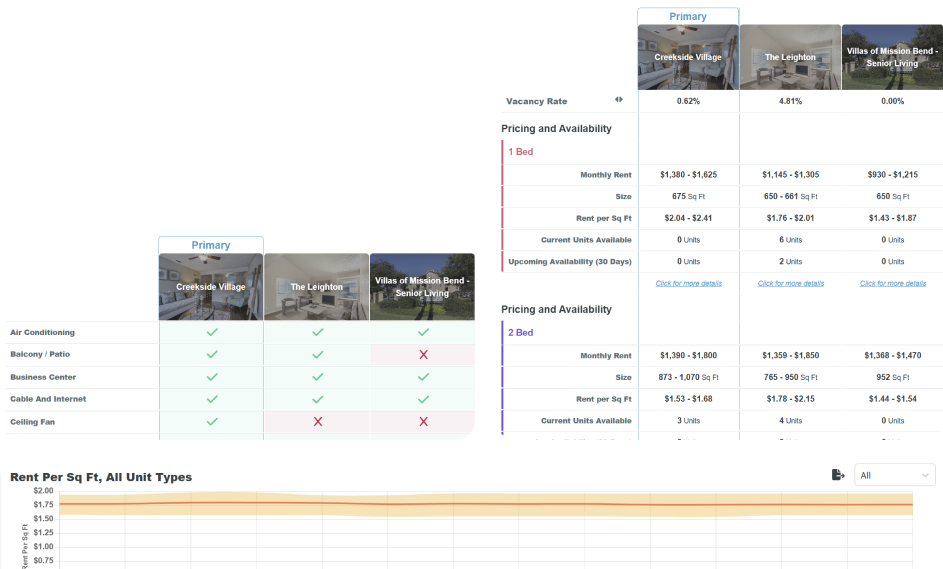This screenshot has height=569, width=943.
Task: Click the Balcony / Patio red X for Villas
Action: click(x=423, y=355)
